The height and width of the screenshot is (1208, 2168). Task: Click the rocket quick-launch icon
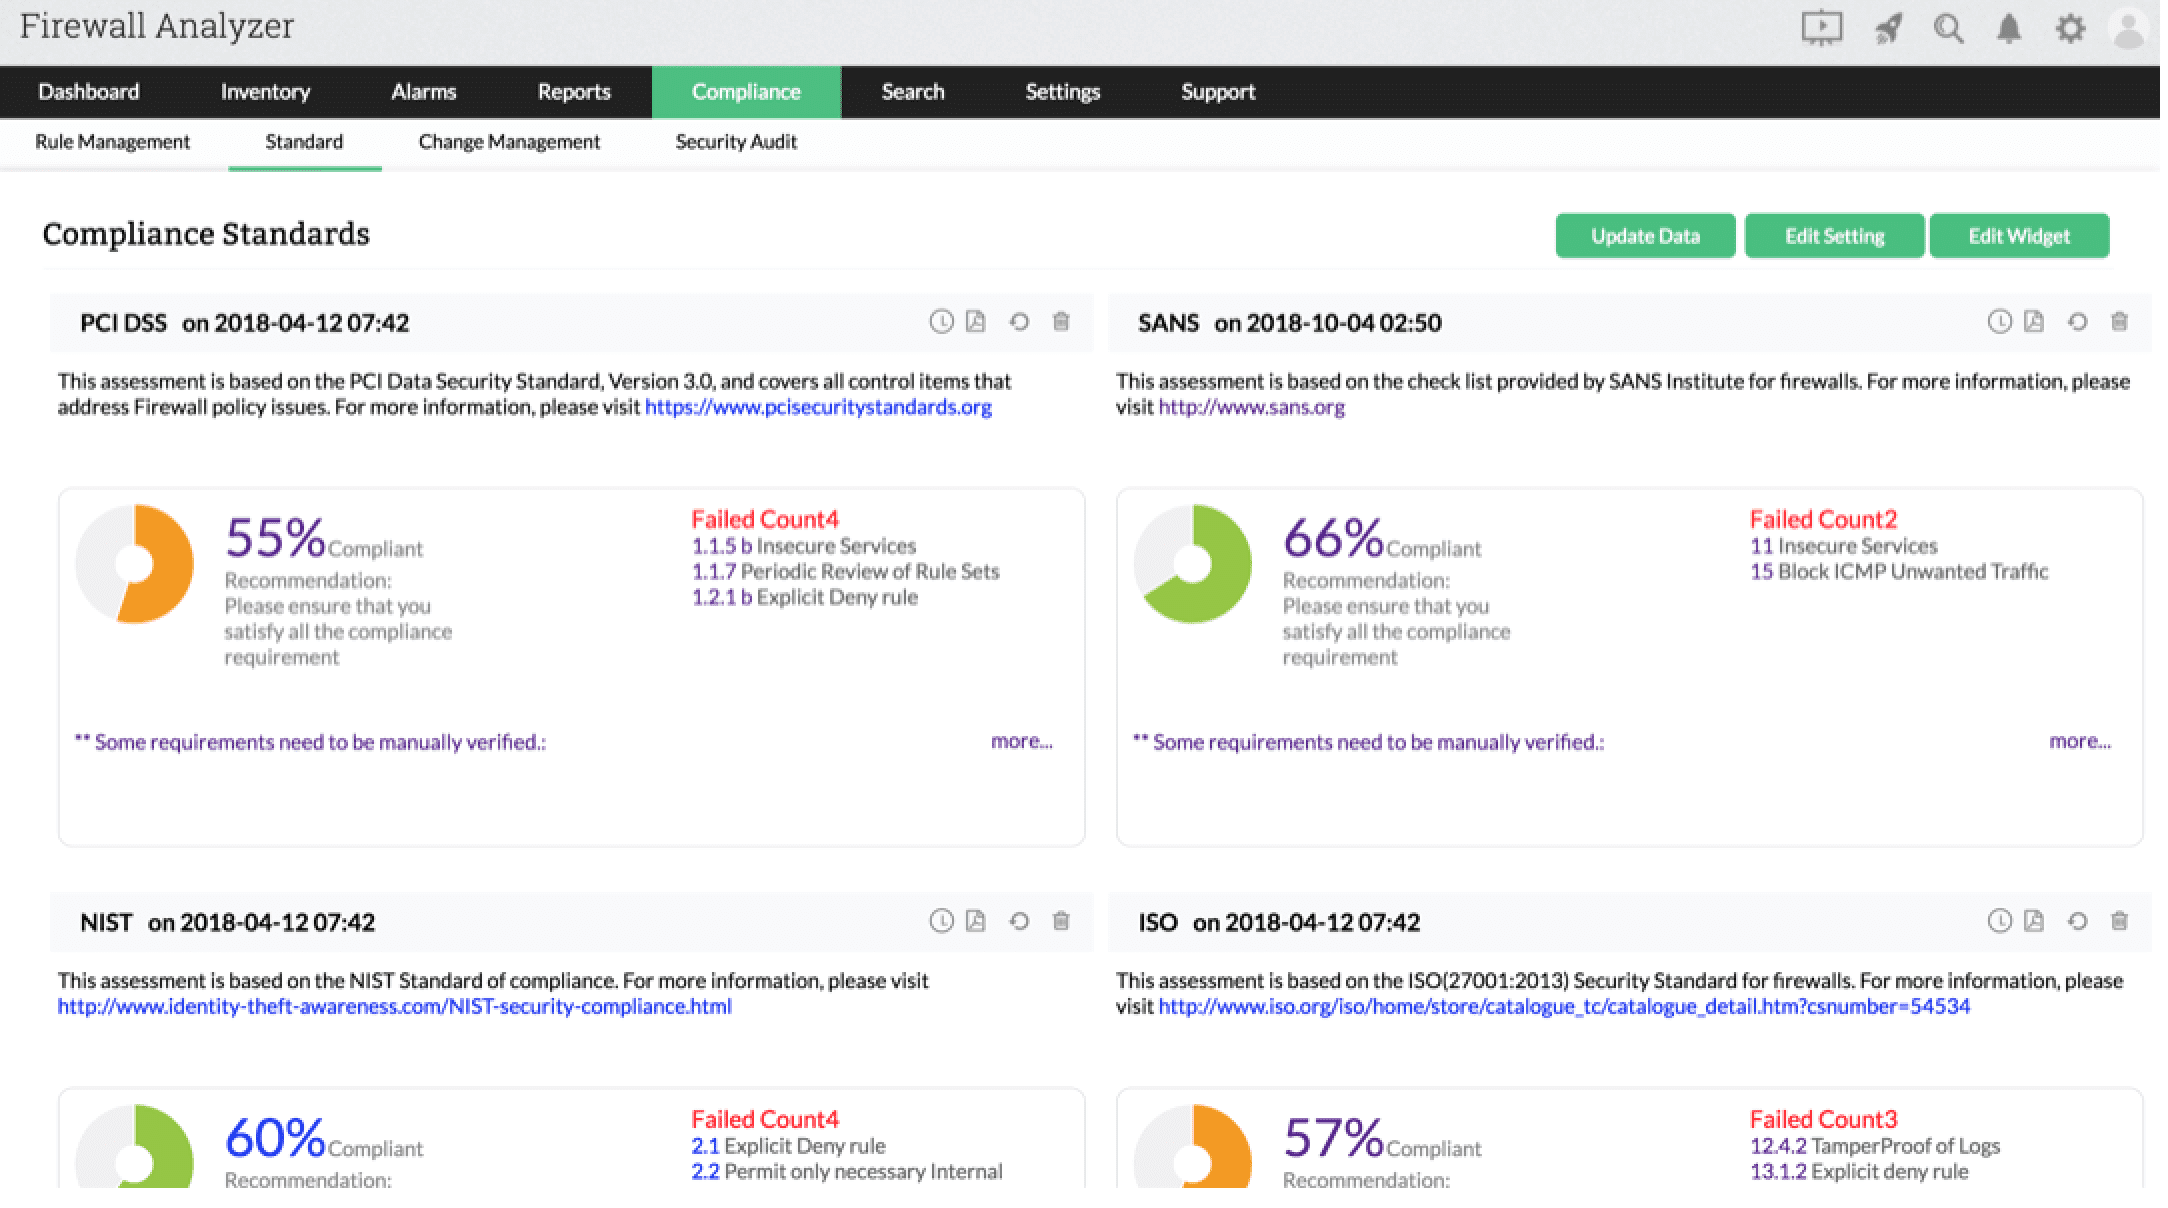[1887, 28]
